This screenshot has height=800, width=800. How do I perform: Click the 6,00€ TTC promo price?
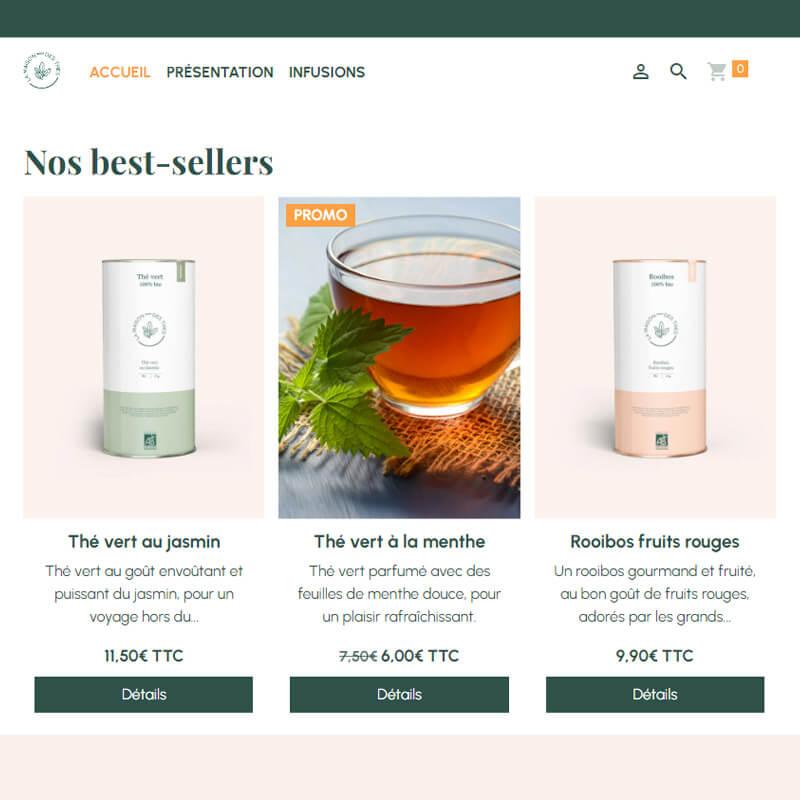(x=420, y=656)
